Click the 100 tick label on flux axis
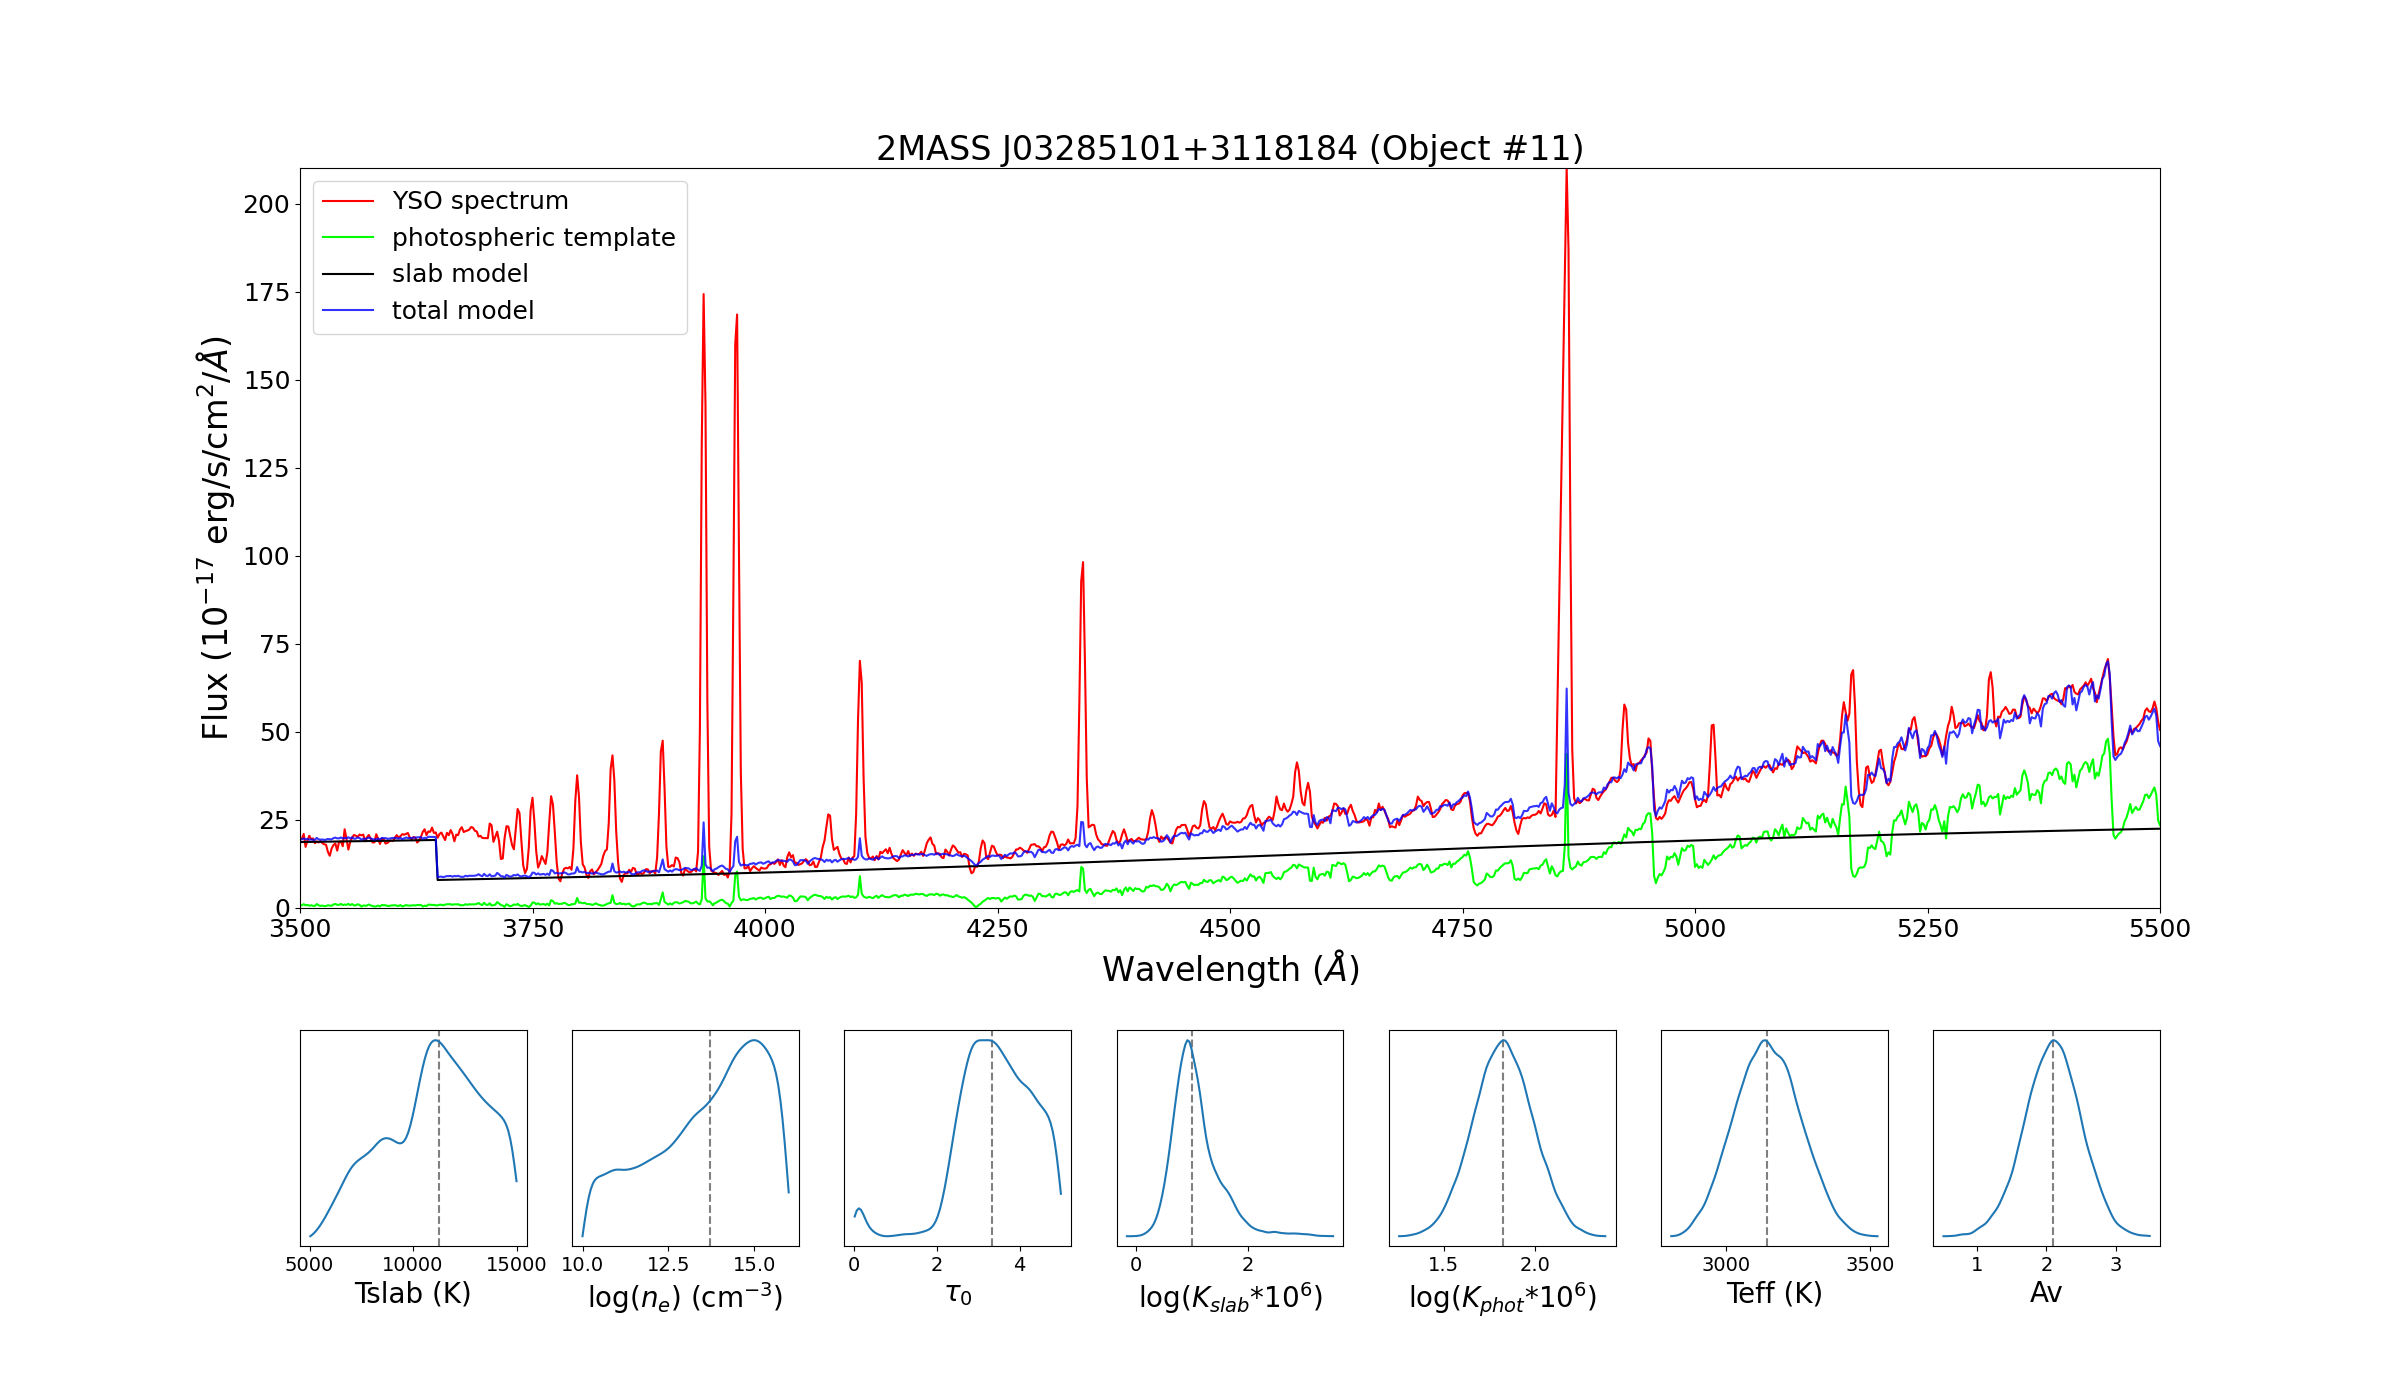 pyautogui.click(x=266, y=557)
